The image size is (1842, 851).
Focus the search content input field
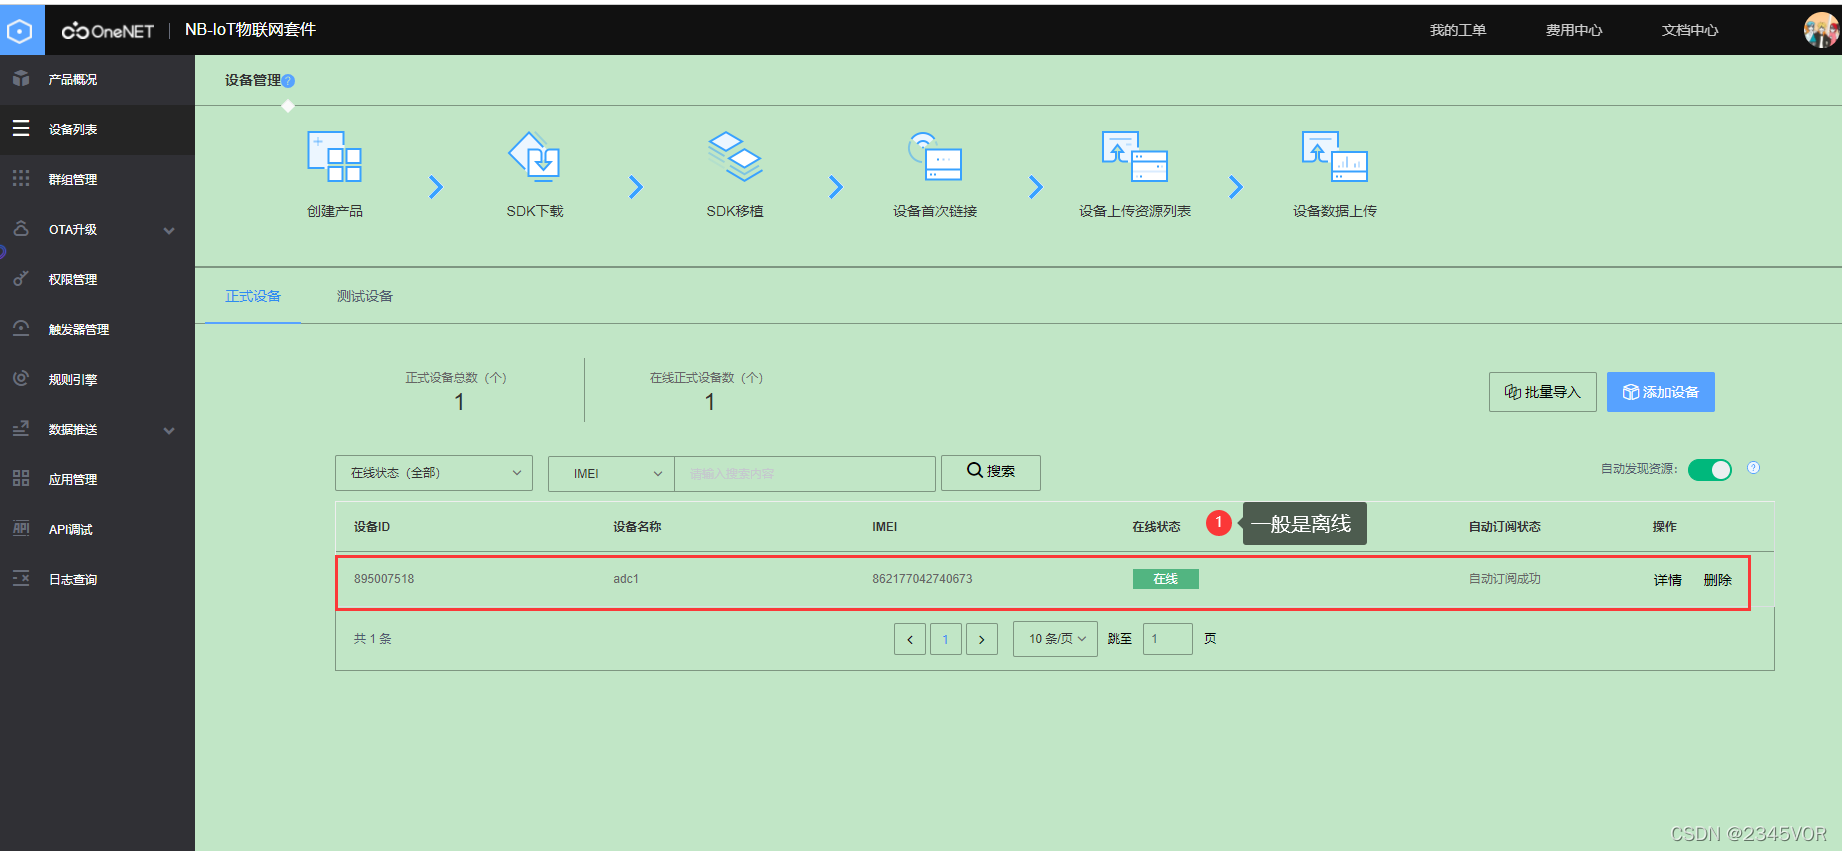805,473
